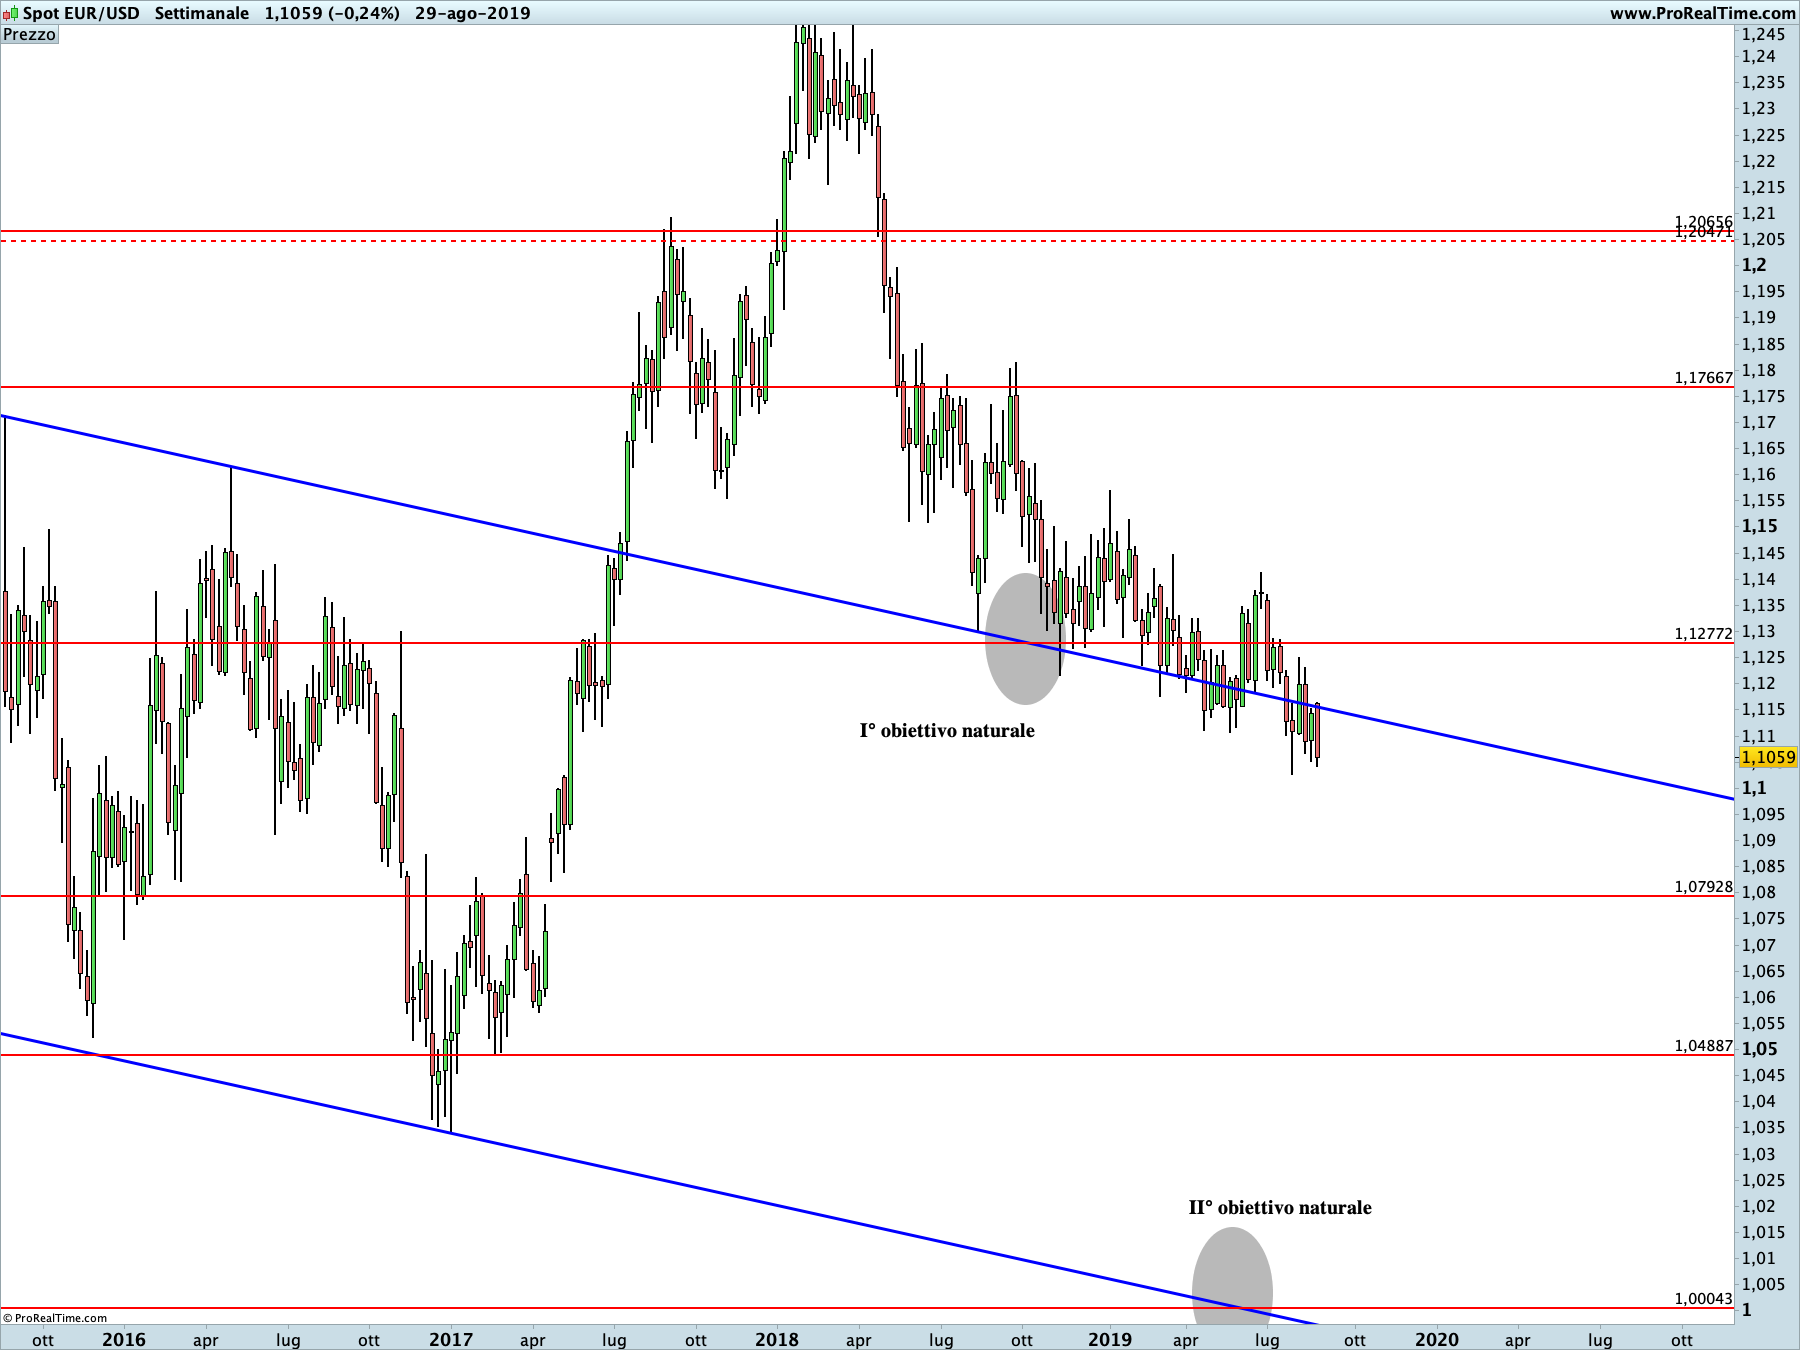Click the 29-ago-2019 date label
This screenshot has height=1350, width=1800.
point(473,13)
